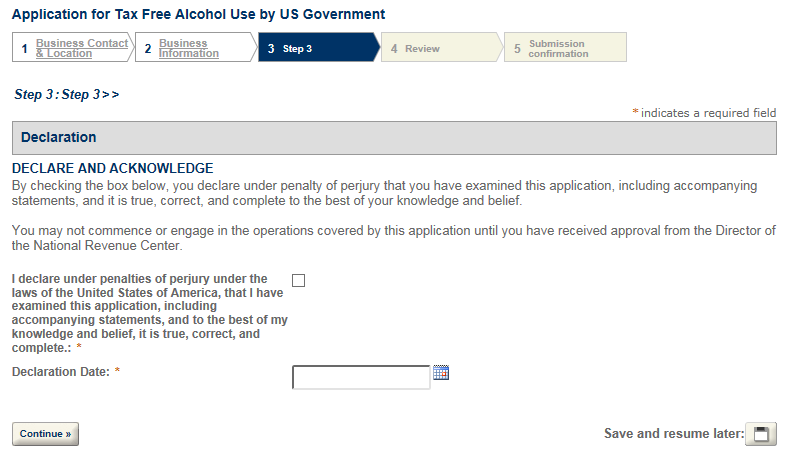Screen dimensions: 791x470
Task: Go back to Business Contact & Location step
Action: tap(81, 48)
